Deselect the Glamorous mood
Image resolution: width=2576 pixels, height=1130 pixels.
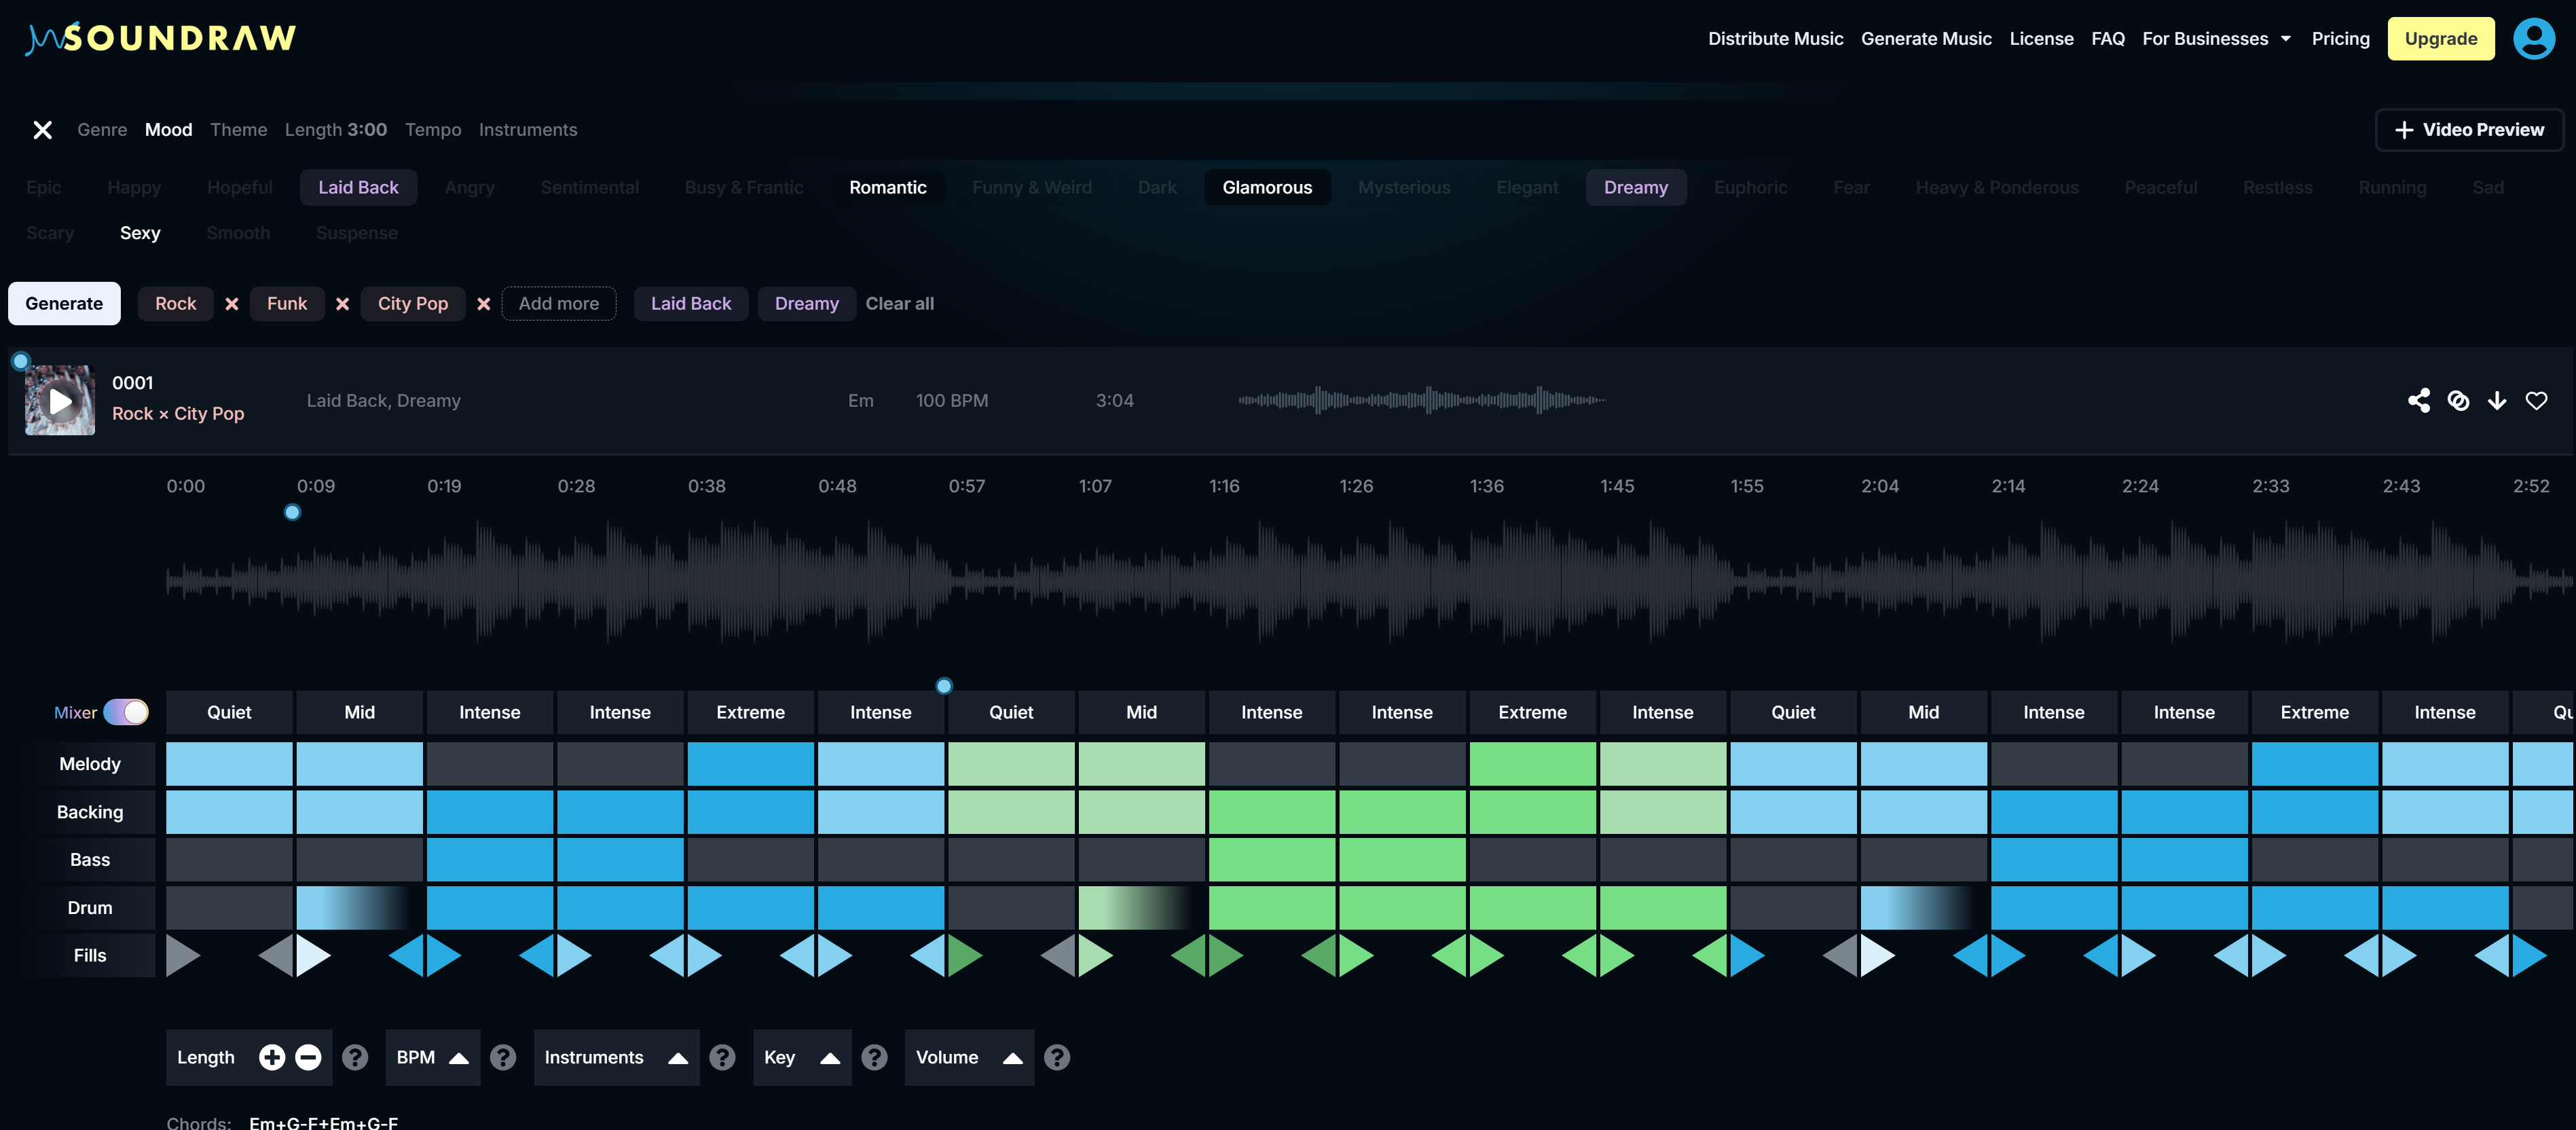click(x=1267, y=187)
